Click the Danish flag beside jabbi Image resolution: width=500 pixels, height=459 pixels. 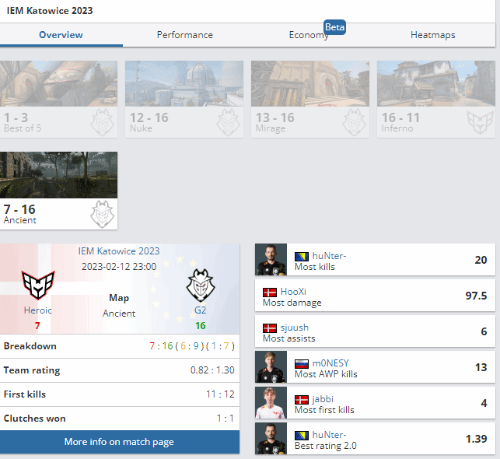[x=302, y=399]
